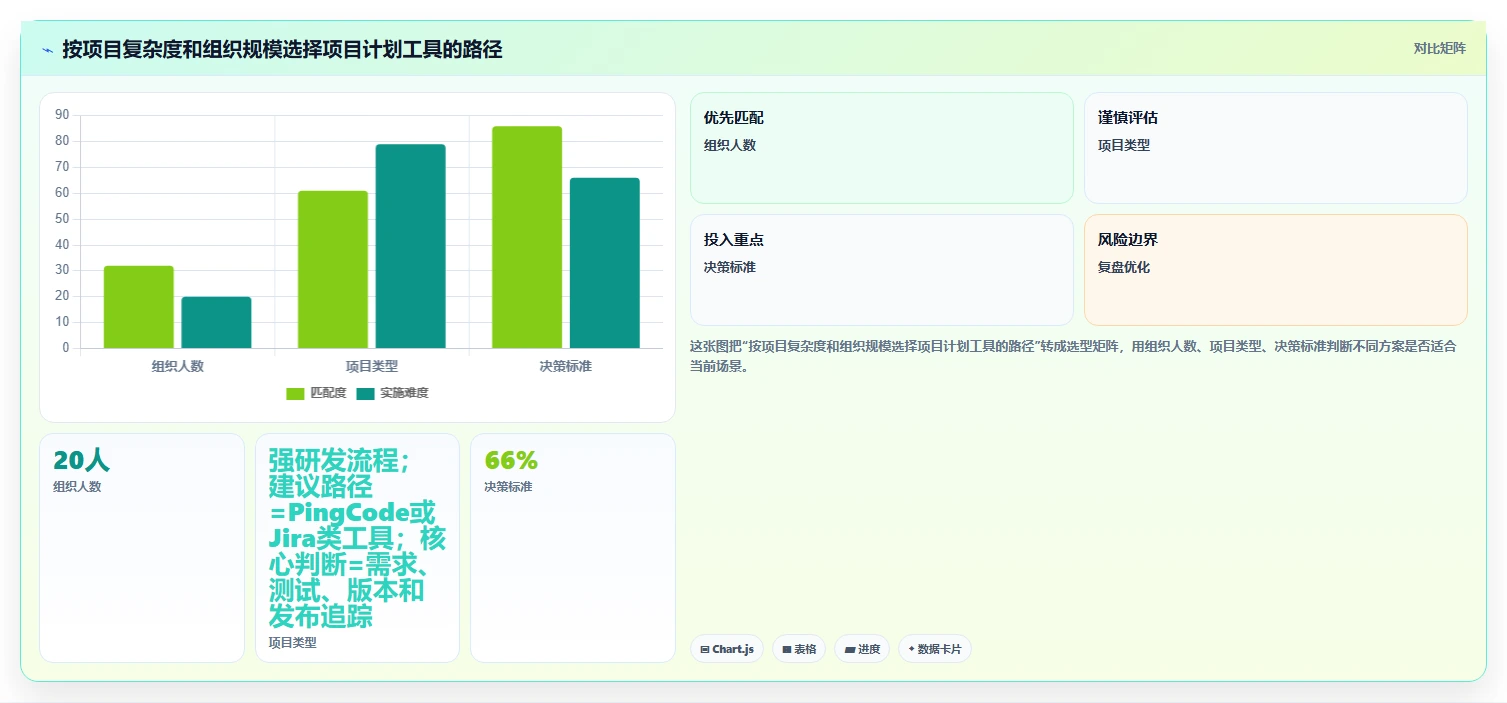Select the 决策标准 匹配度 bar at 86
Viewport: 1507px width, 703px height.
(x=526, y=237)
